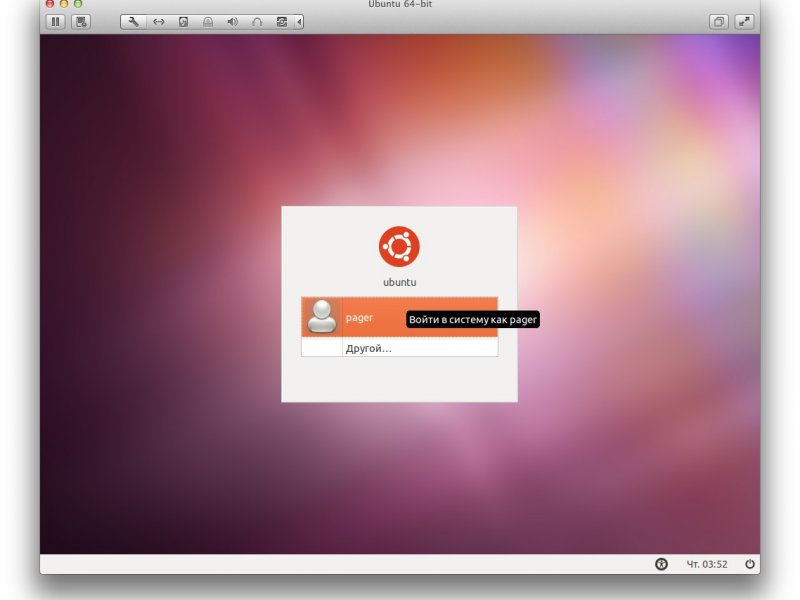This screenshot has height=600, width=800.
Task: Switch VM to Unity view icon
Action: click(719, 22)
